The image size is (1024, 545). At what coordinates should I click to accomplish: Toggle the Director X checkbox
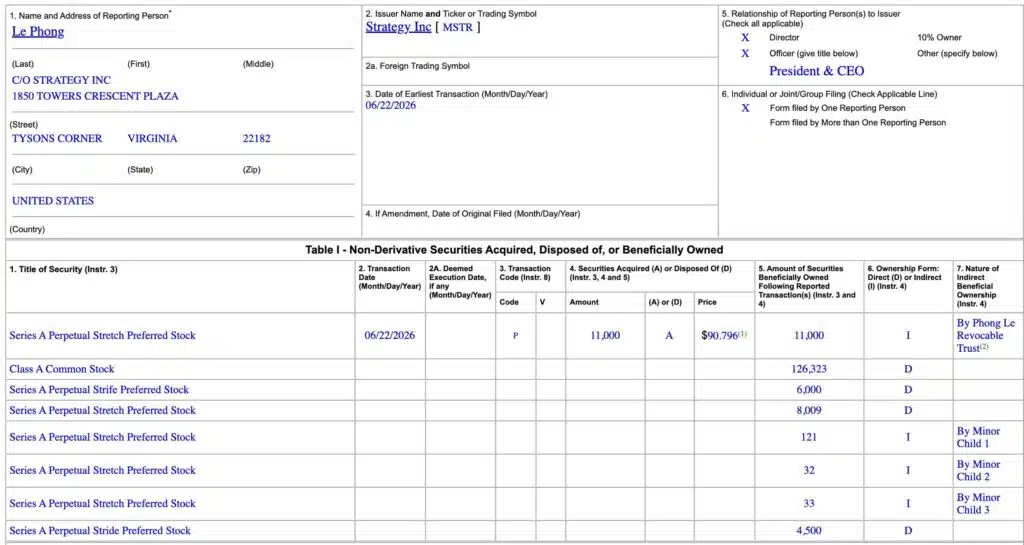click(x=745, y=38)
